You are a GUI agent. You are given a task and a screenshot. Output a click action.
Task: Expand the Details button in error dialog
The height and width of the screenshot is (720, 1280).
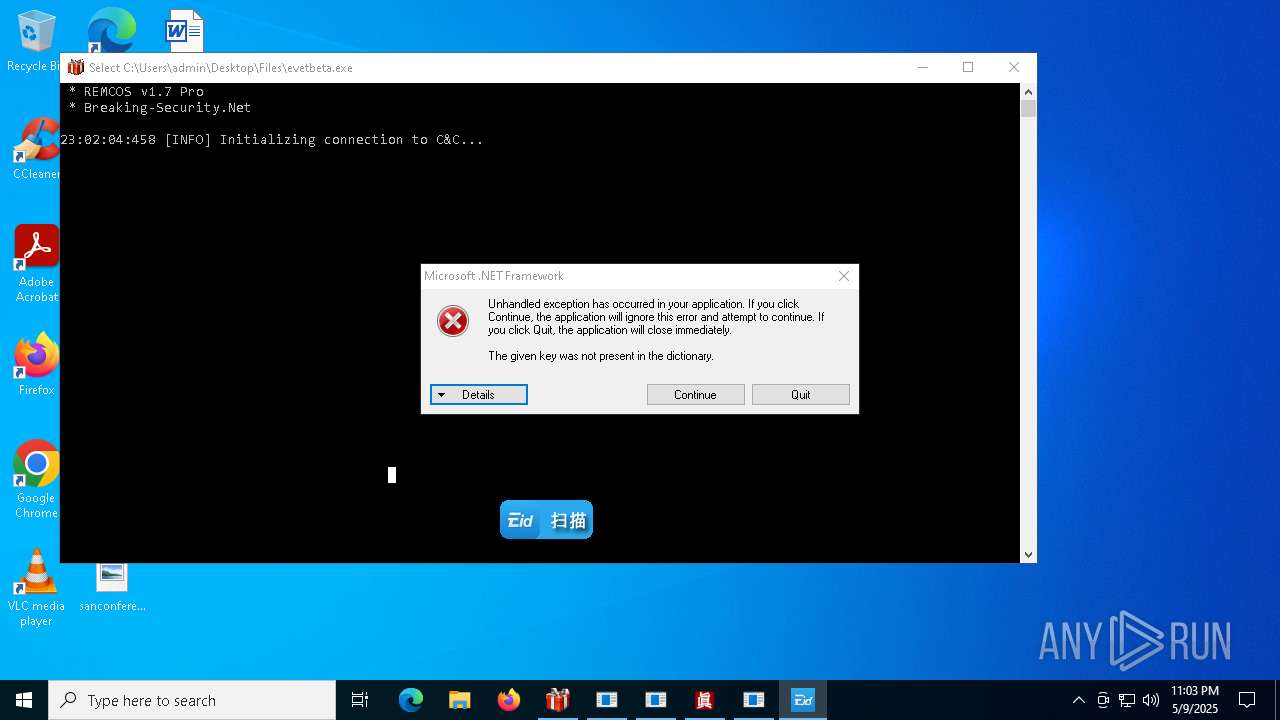(x=479, y=395)
